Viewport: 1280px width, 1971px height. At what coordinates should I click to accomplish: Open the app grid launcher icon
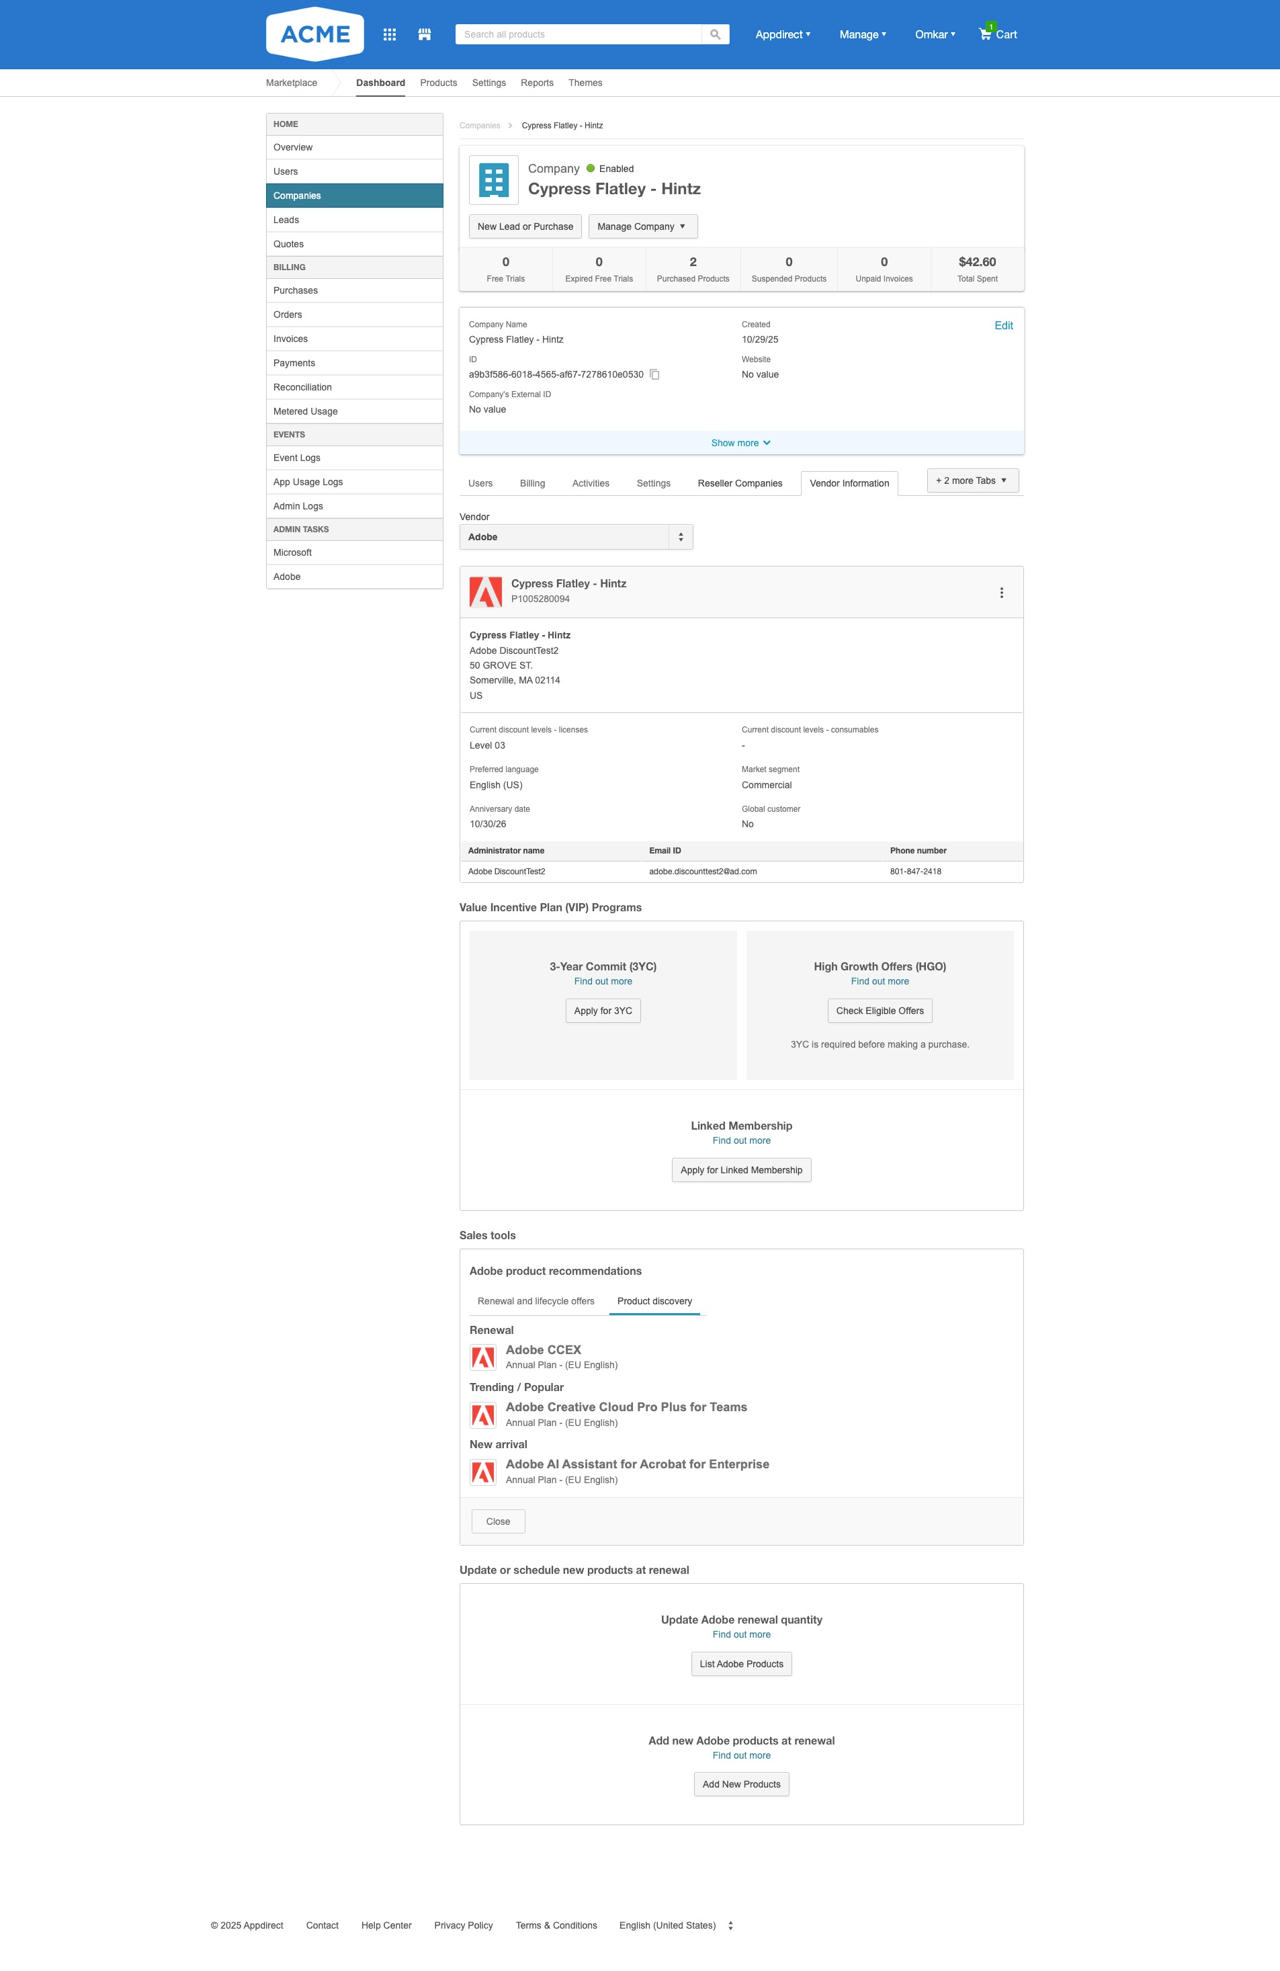point(390,34)
